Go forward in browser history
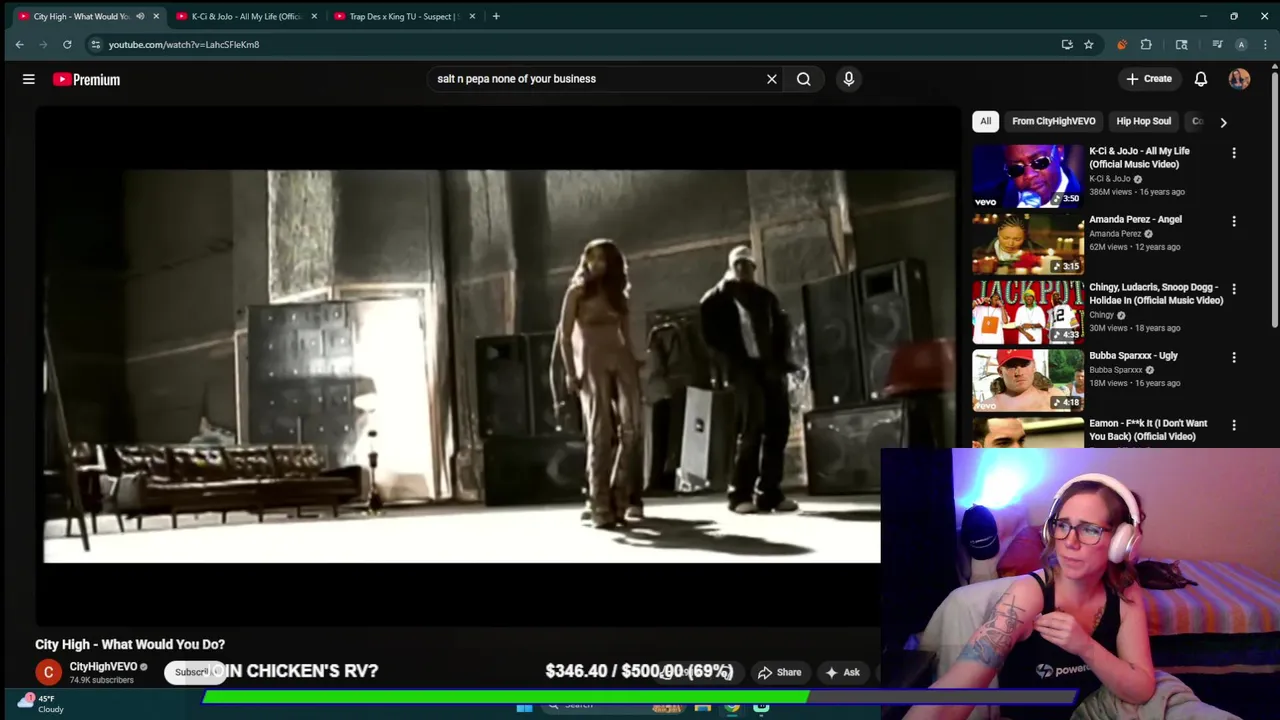Viewport: 1280px width, 720px height. tap(43, 44)
